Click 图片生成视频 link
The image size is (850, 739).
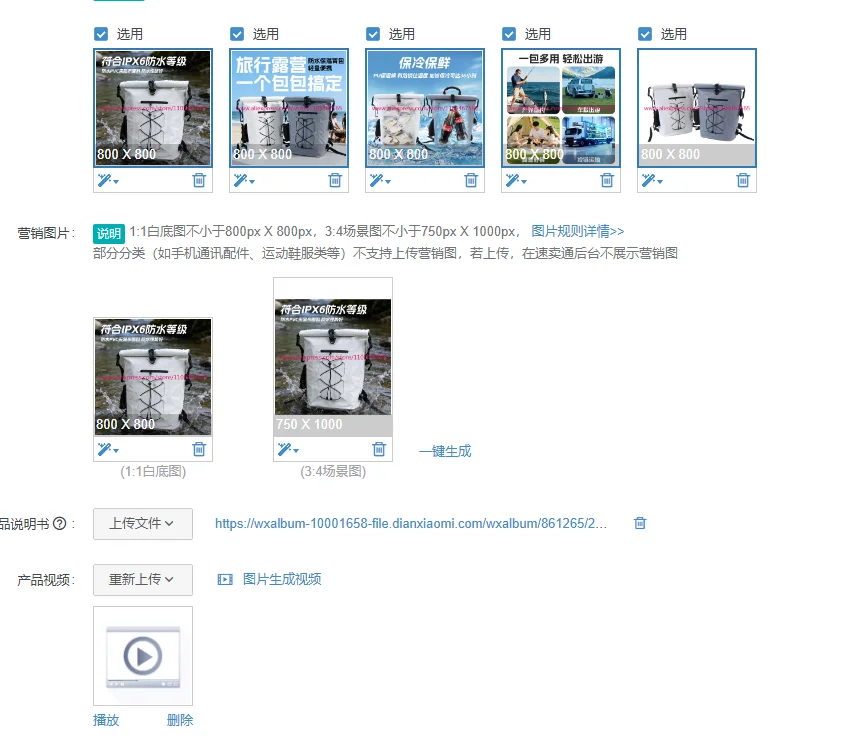(x=282, y=580)
